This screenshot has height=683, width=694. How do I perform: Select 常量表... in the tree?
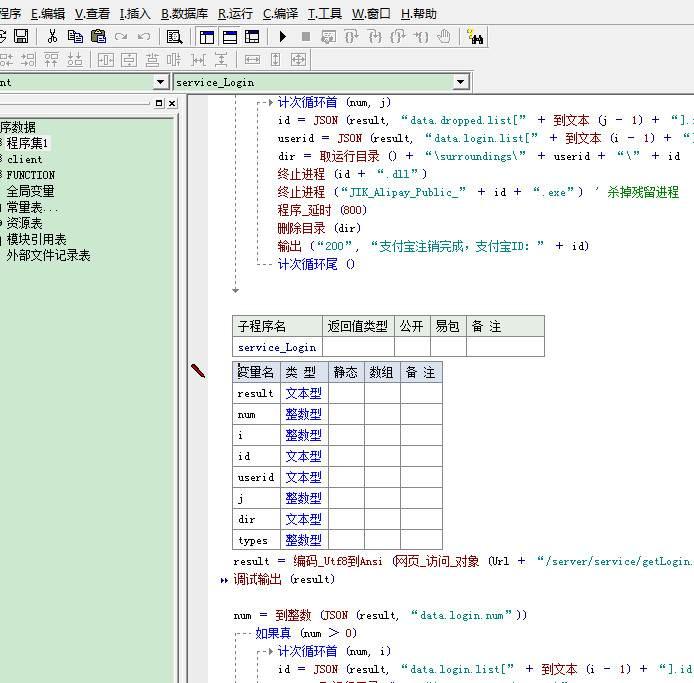point(32,207)
